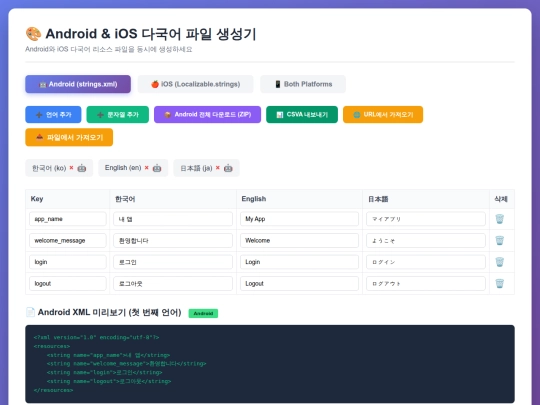Remove 日本語 (ja) language with red x
The width and height of the screenshot is (540, 405).
click(218, 168)
